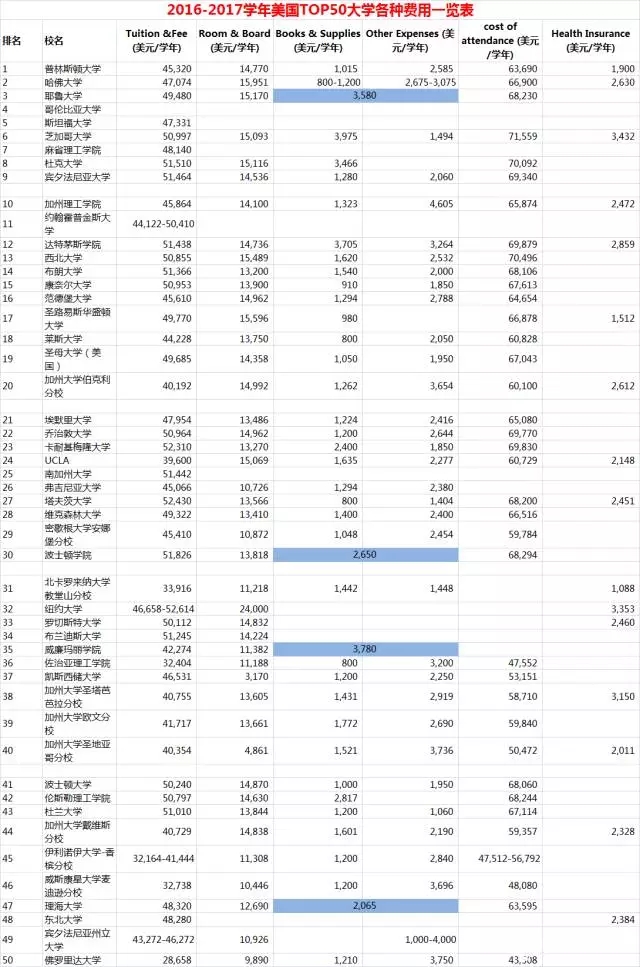This screenshot has height=967, width=640.
Task: Select the cost of attendance column header
Action: (x=500, y=41)
